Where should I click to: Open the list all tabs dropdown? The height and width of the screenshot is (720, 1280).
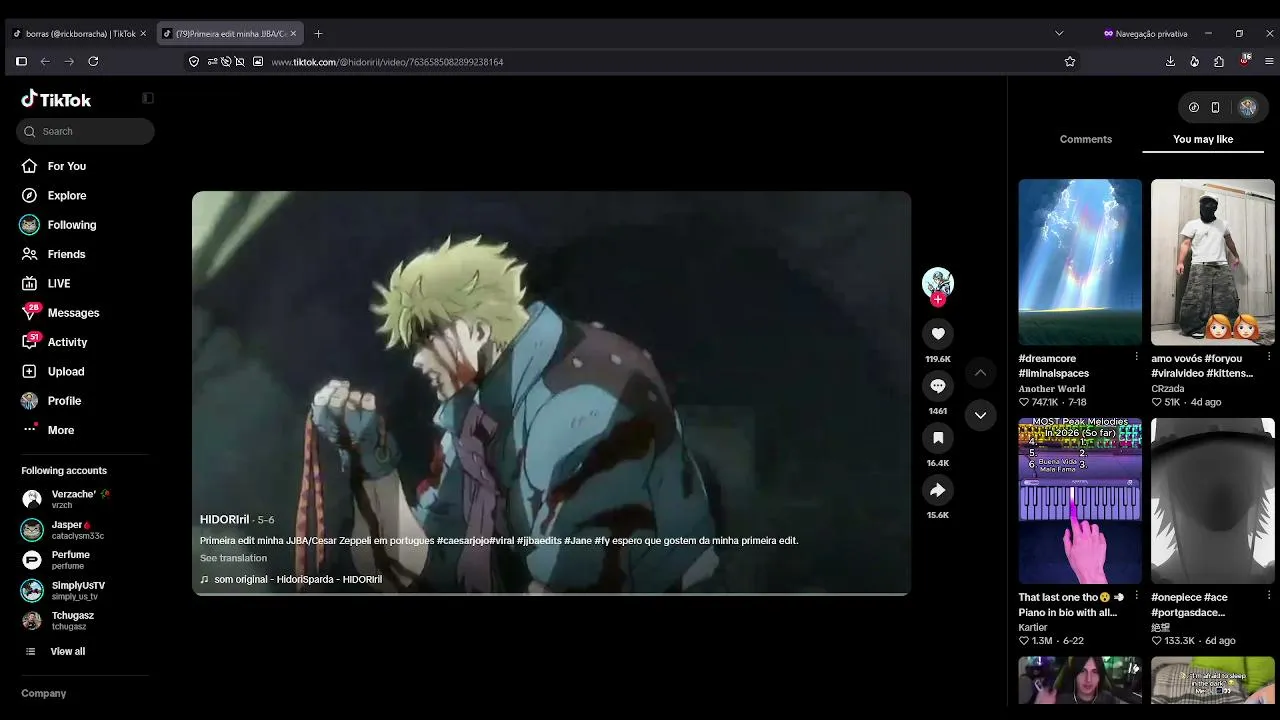(1059, 33)
